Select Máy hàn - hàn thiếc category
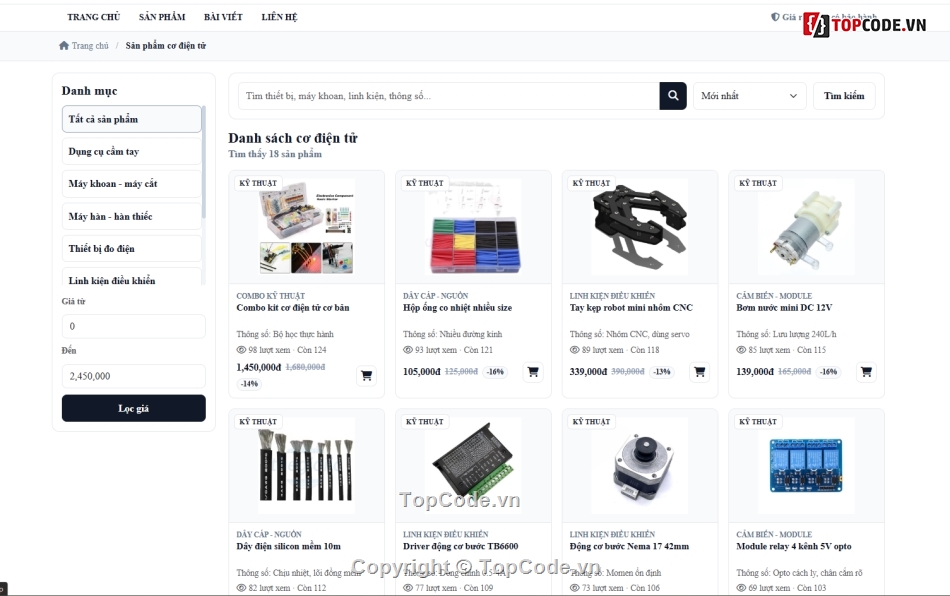The image size is (950, 596). (x=131, y=216)
